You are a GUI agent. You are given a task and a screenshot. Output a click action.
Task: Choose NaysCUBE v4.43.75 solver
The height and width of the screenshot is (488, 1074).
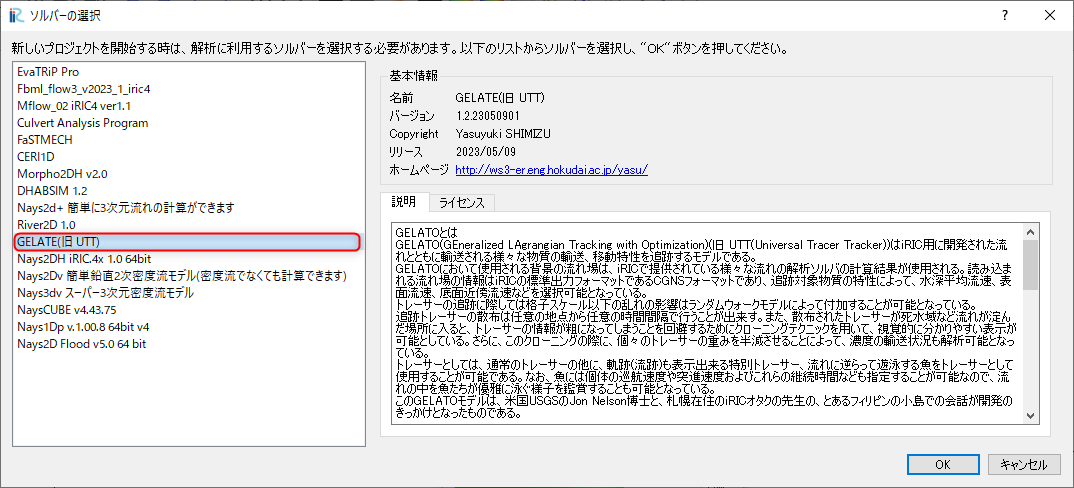click(188, 310)
